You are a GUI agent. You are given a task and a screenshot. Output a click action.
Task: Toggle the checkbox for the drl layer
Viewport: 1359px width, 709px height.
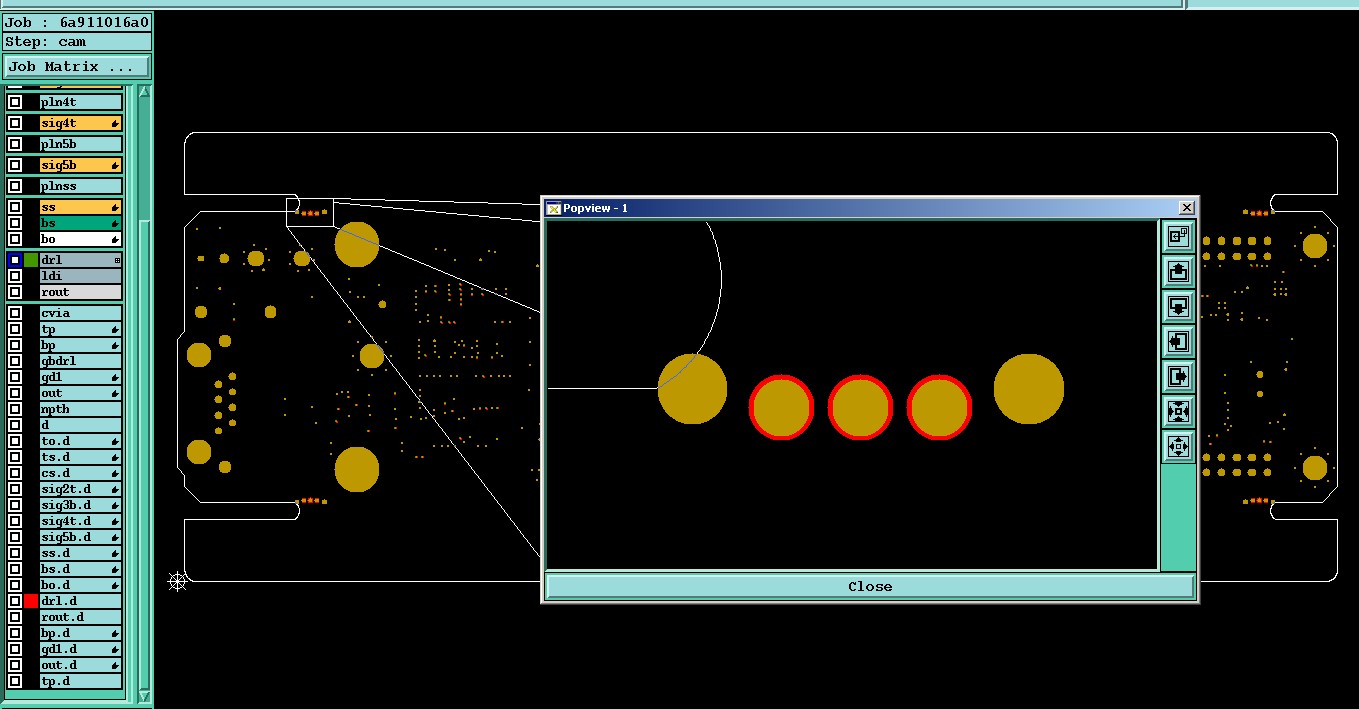tap(15, 260)
